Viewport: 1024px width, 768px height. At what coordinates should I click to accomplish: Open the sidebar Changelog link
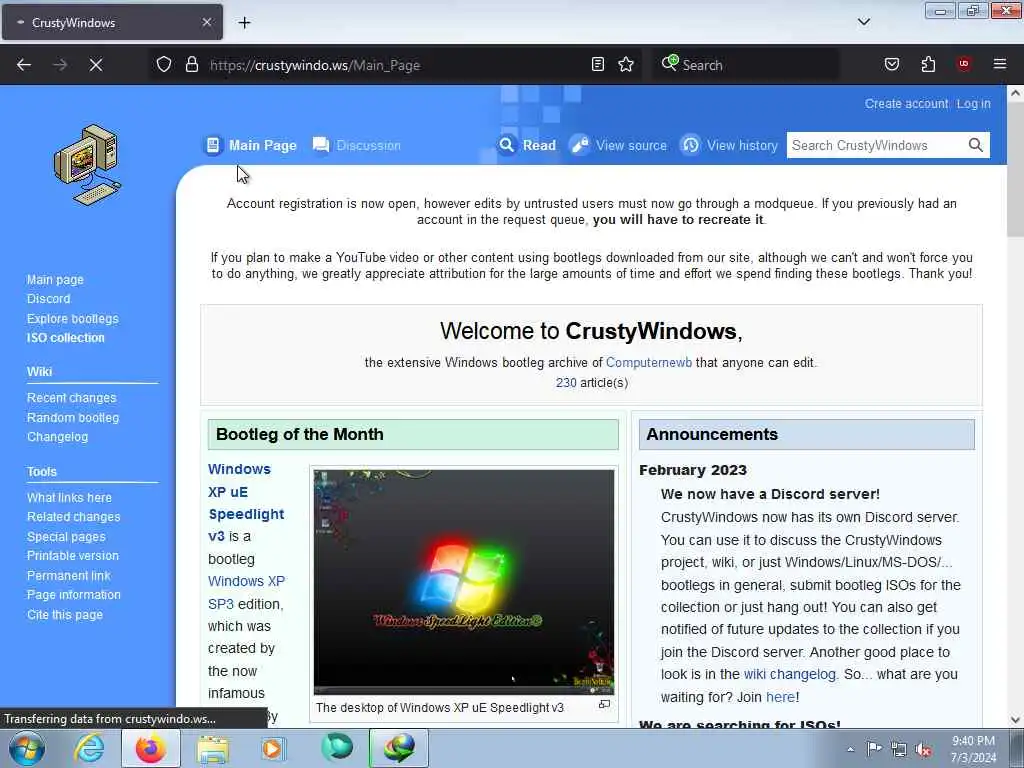[57, 437]
